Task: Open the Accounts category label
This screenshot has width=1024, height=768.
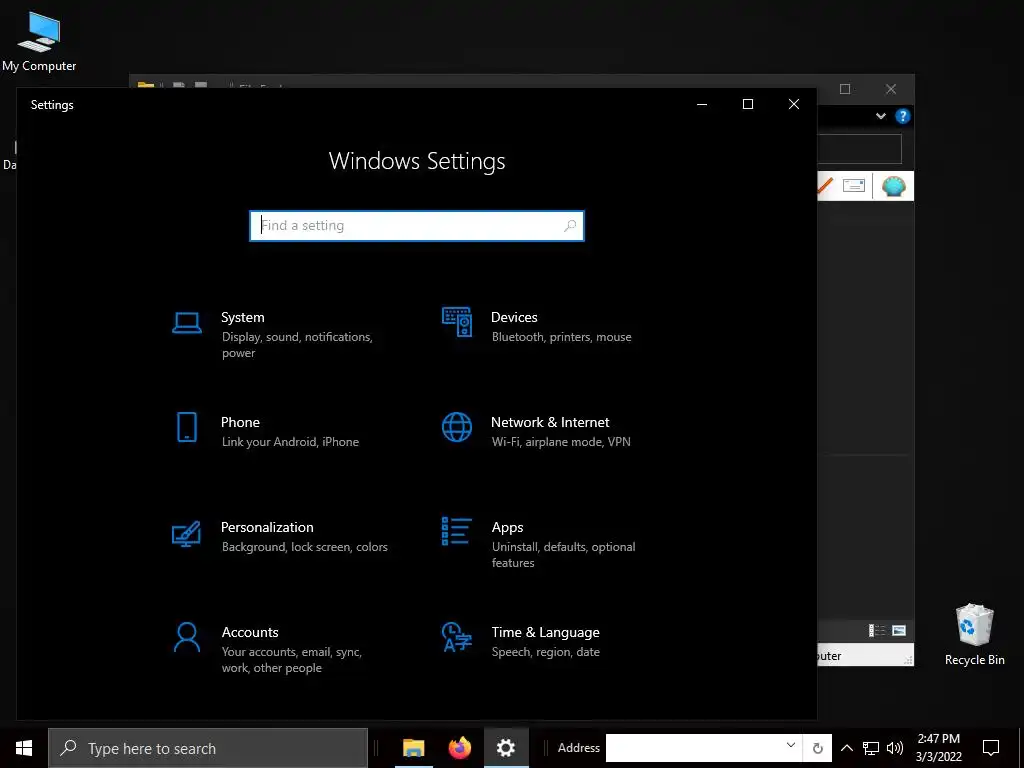Action: pyautogui.click(x=250, y=633)
